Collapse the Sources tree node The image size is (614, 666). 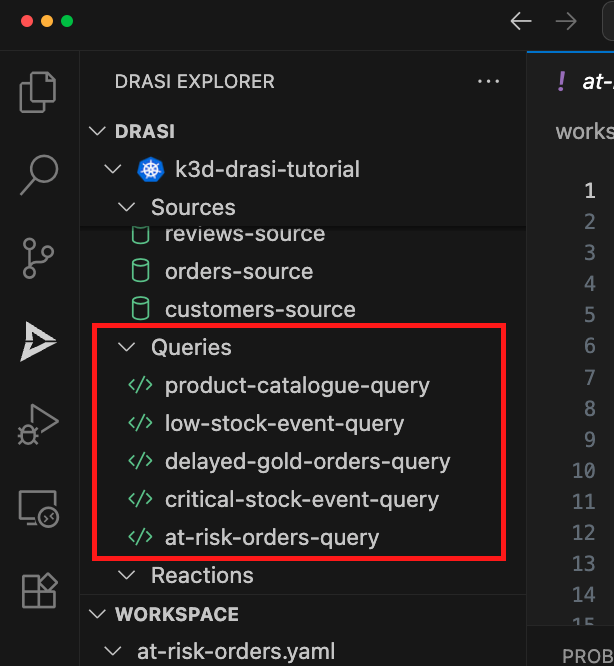[192, 207]
